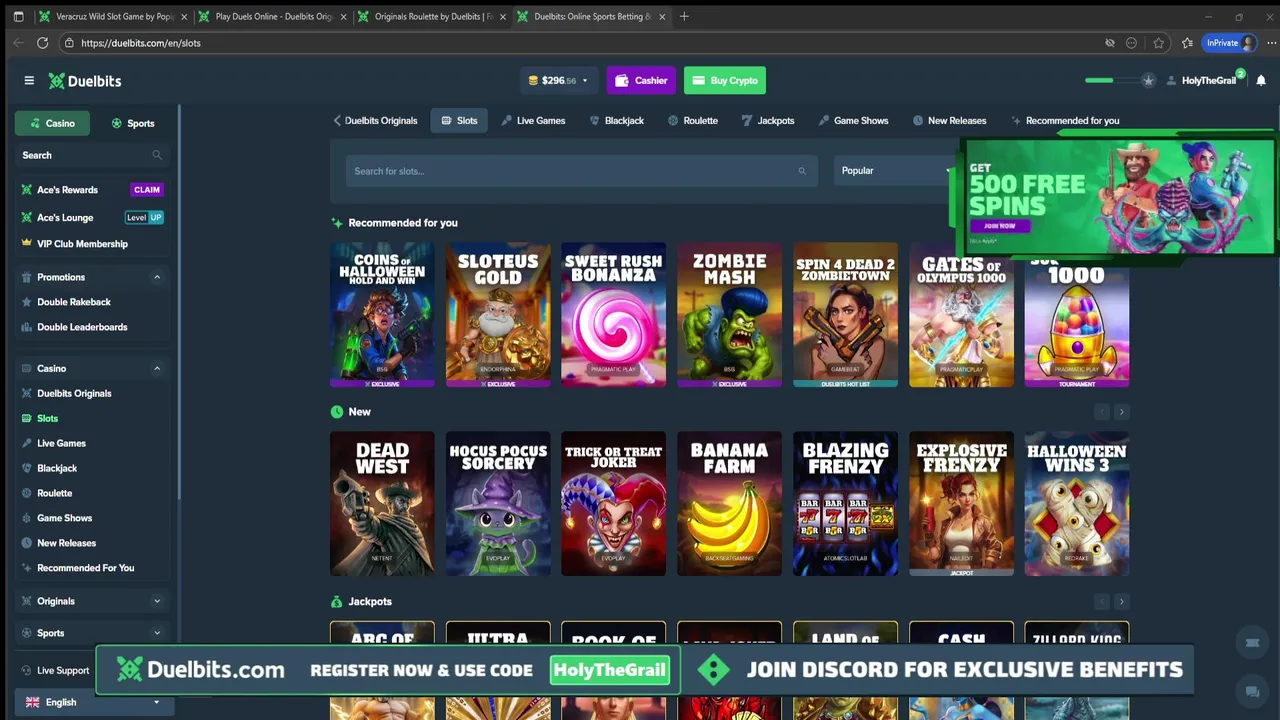Select the Slots category tab

click(x=459, y=121)
